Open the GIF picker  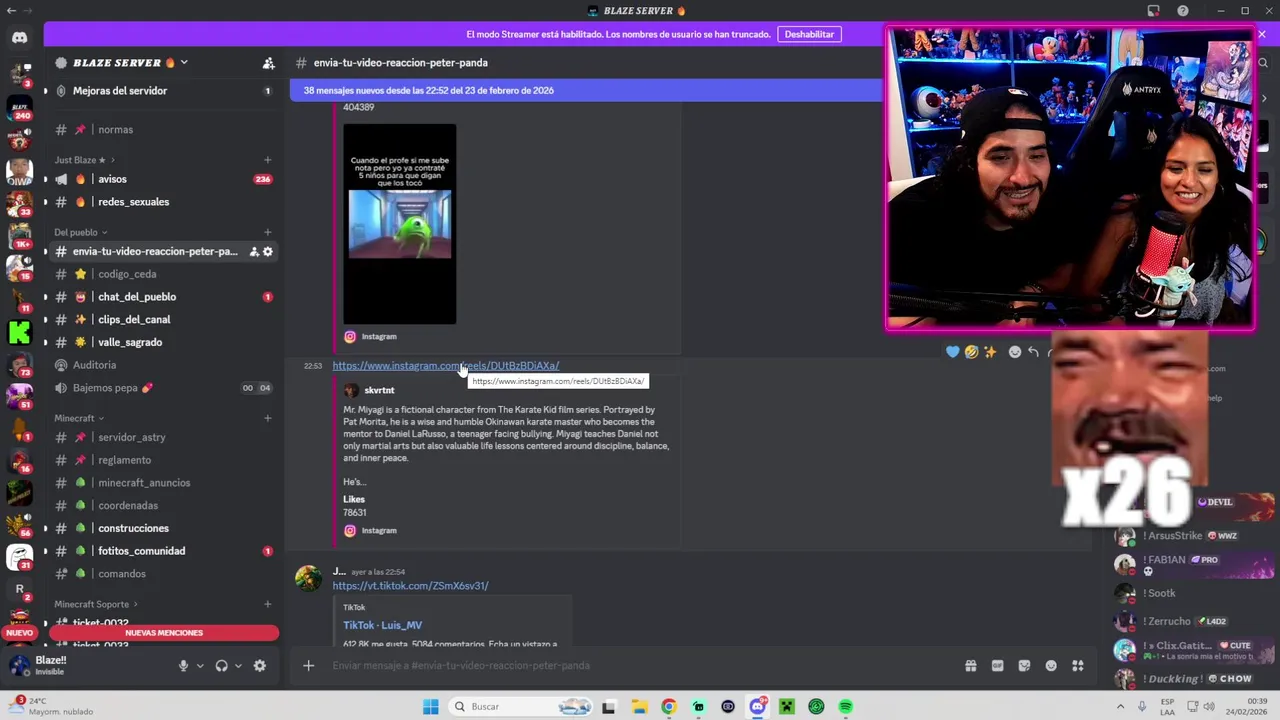pos(997,666)
